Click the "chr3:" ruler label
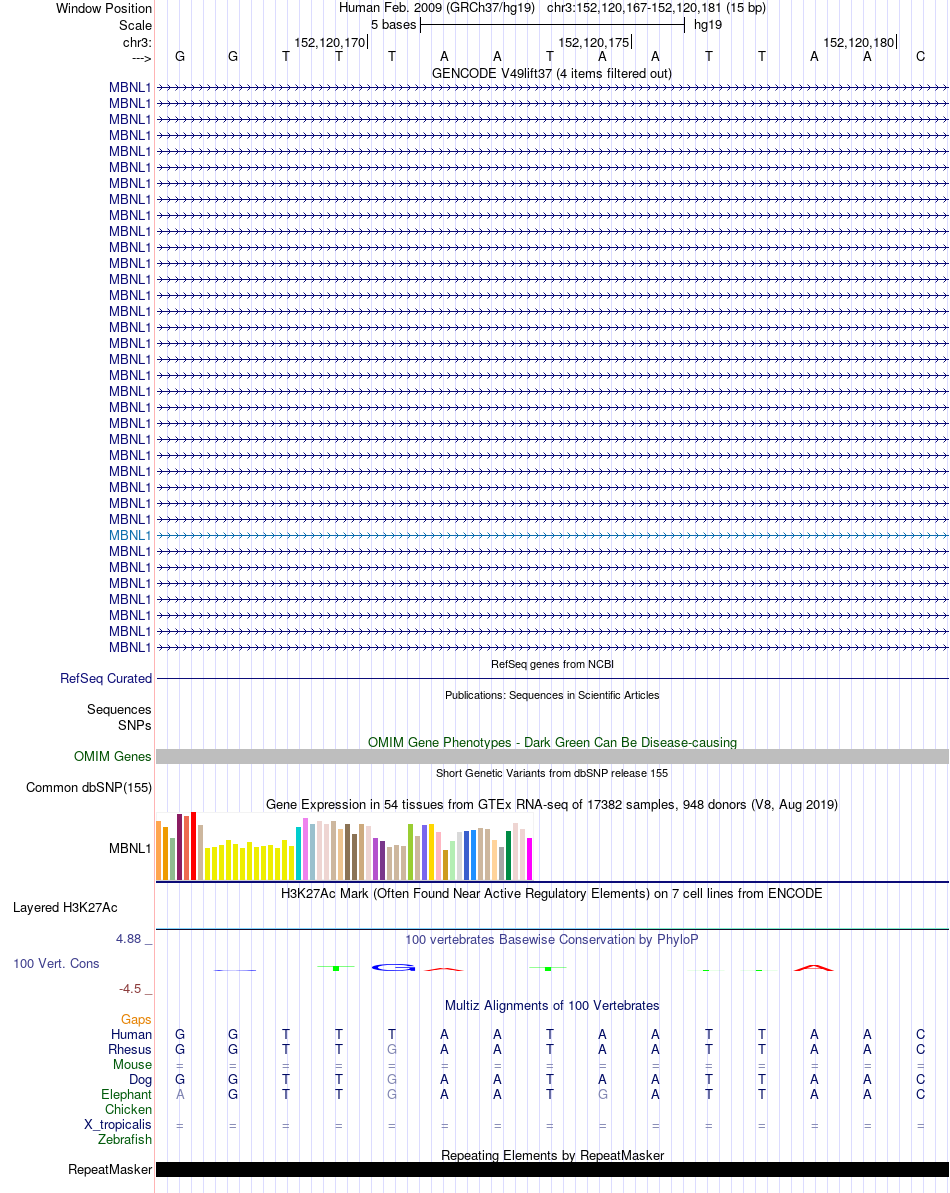Image resolution: width=950 pixels, height=1193 pixels. pyautogui.click(x=137, y=43)
